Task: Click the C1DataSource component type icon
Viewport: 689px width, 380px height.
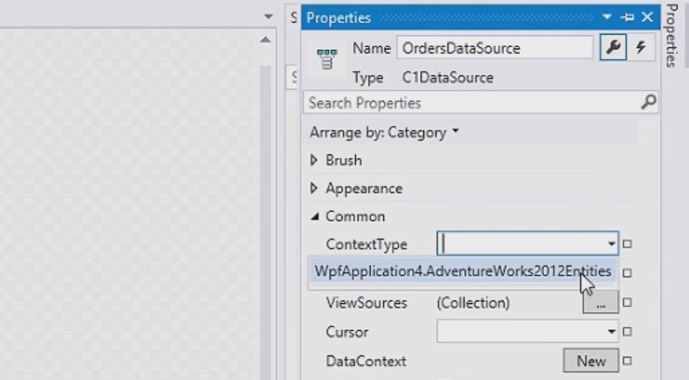Action: point(326,59)
